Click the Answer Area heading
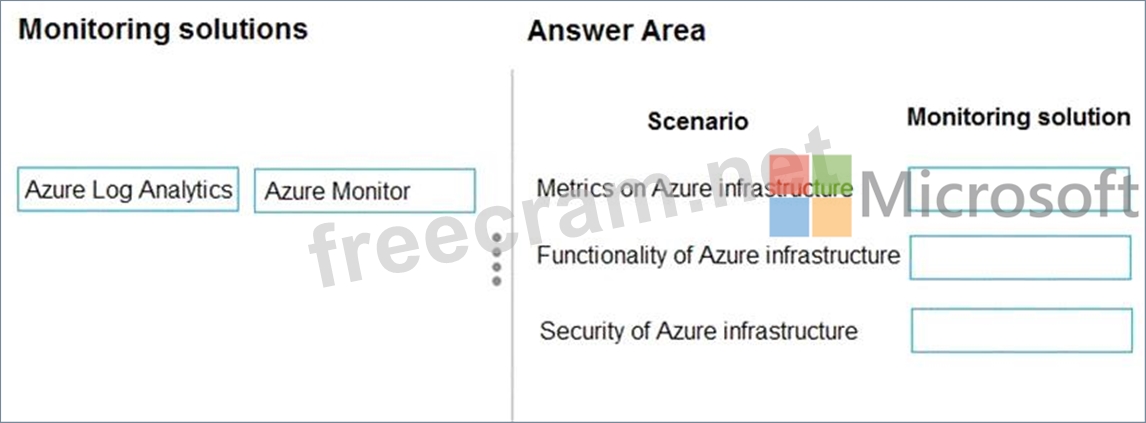This screenshot has width=1146, height=423. [x=616, y=31]
